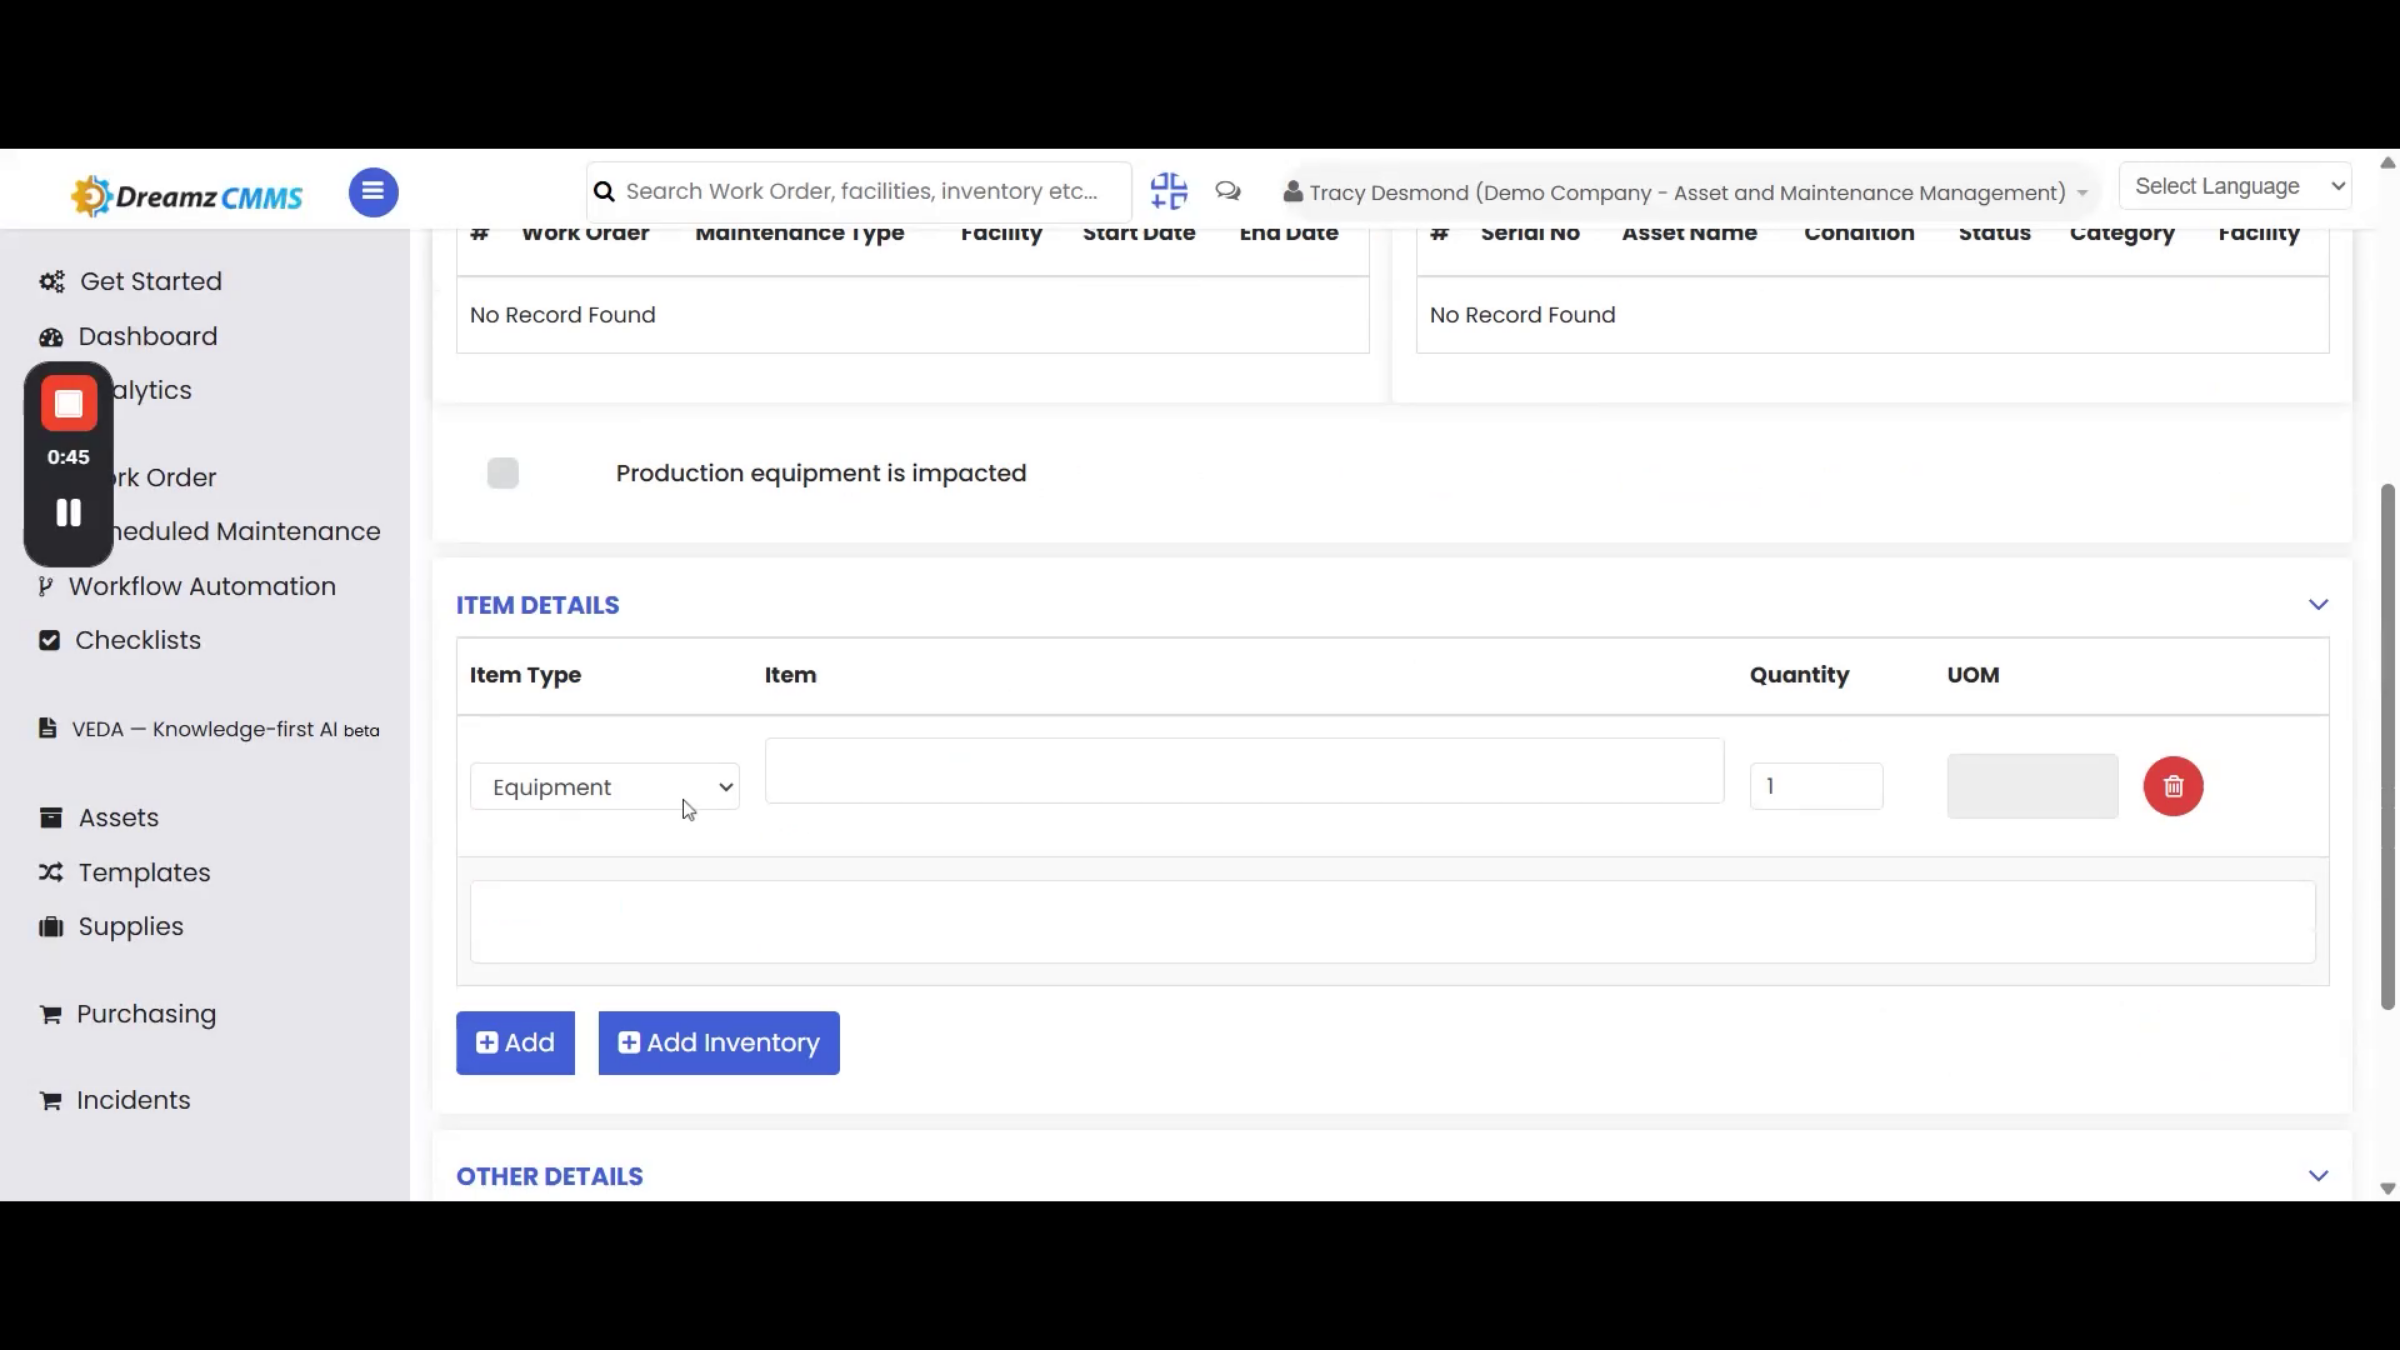The image size is (2400, 1350).
Task: Click the Purchasing cart icon
Action: click(50, 1014)
